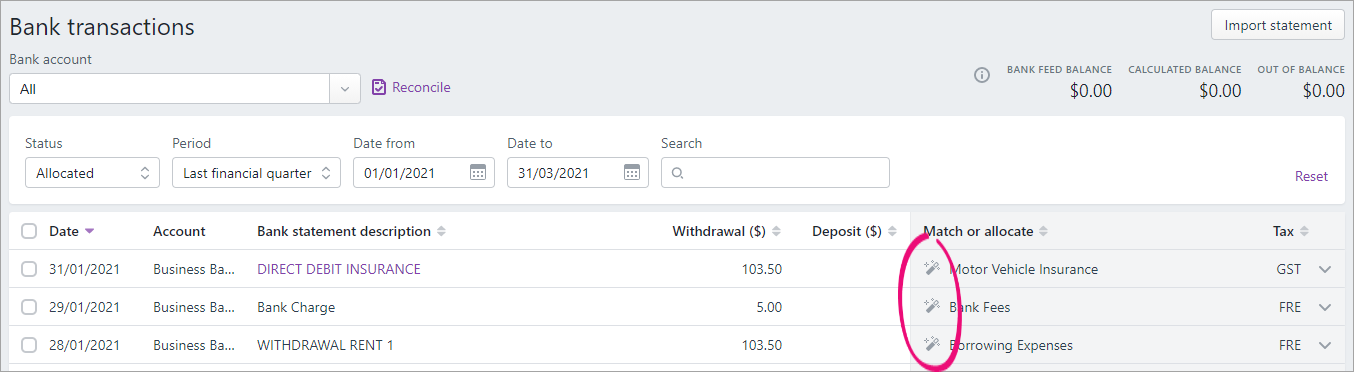Open the Period Last financial quarter dropdown
The image size is (1354, 372).
click(256, 173)
